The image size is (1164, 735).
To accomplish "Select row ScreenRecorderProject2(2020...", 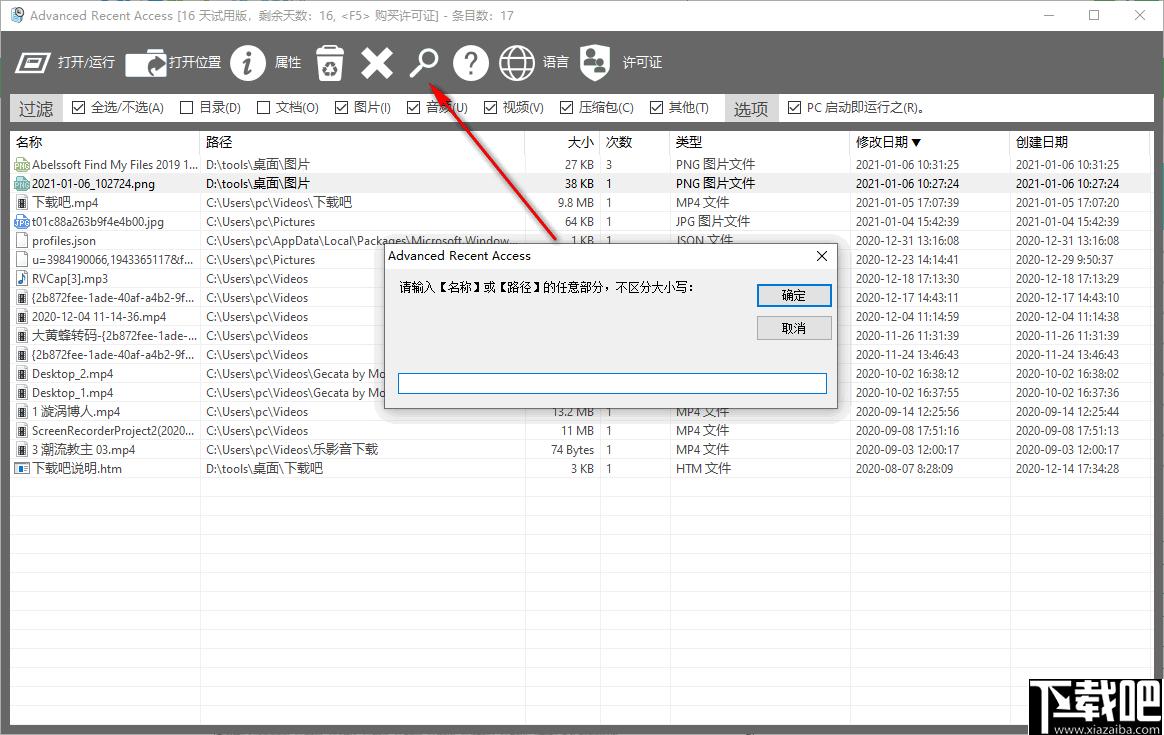I will pos(580,431).
